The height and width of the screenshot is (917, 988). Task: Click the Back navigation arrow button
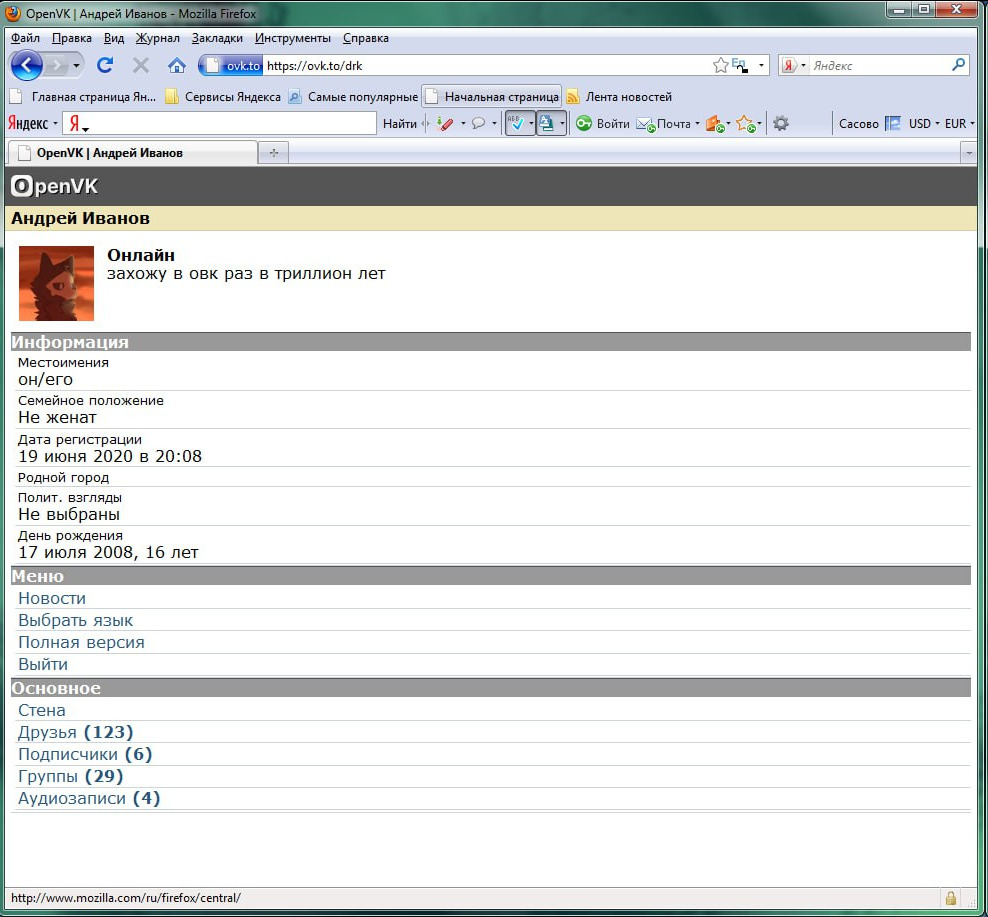(26, 65)
